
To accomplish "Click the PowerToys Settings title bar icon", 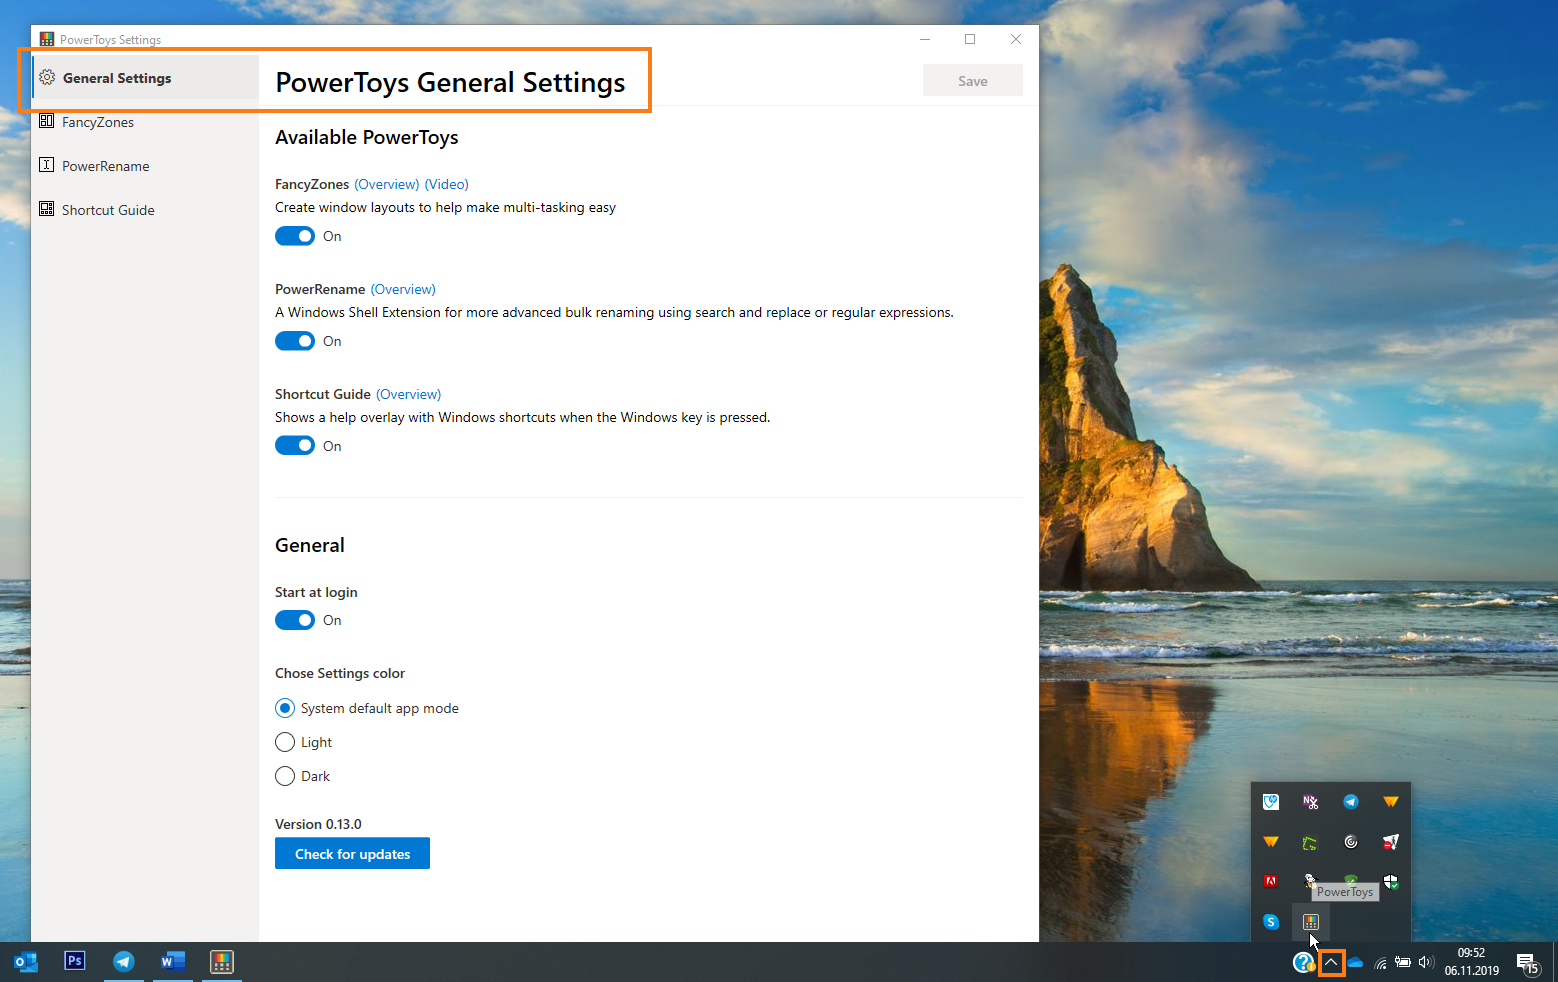I will (x=47, y=39).
